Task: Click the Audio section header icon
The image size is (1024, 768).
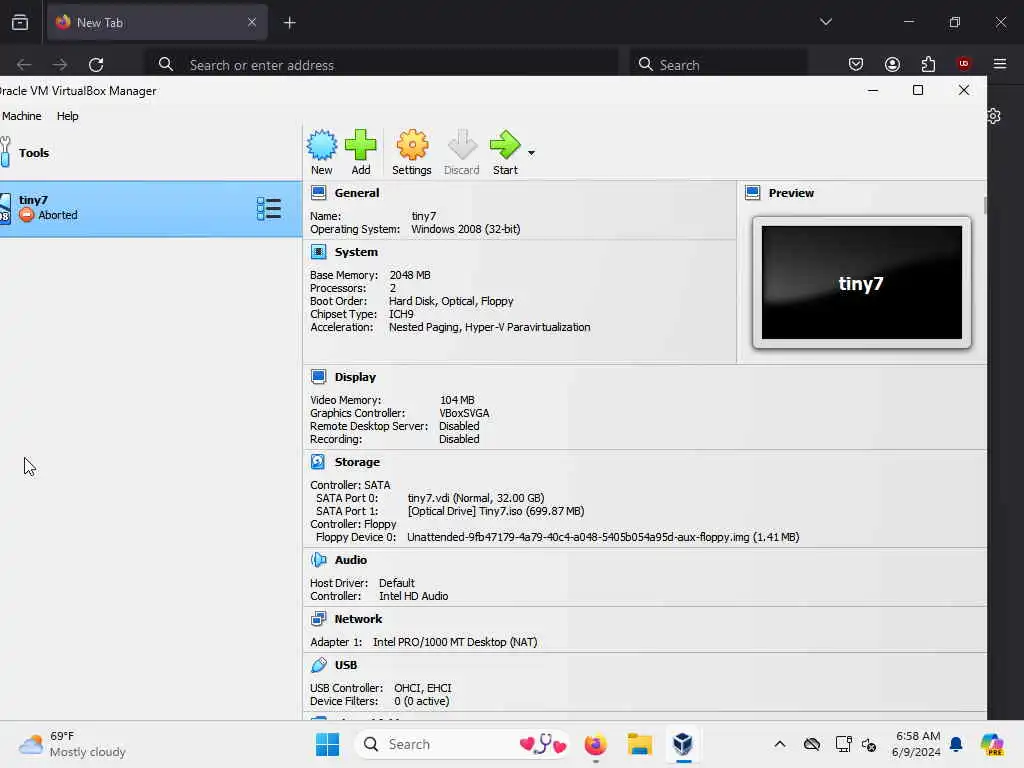Action: pos(318,560)
